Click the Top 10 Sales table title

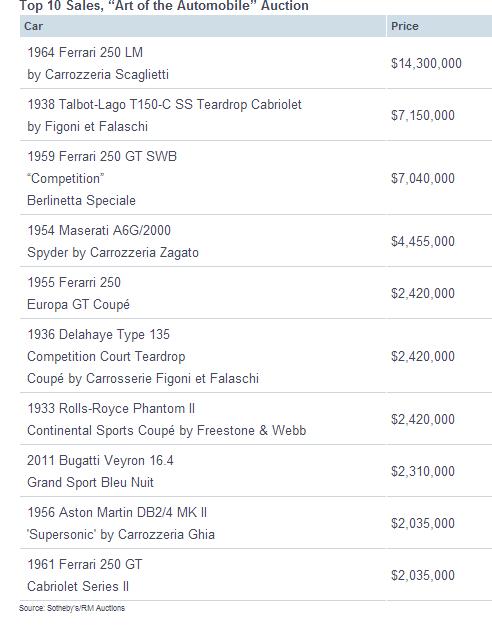[x=164, y=6]
